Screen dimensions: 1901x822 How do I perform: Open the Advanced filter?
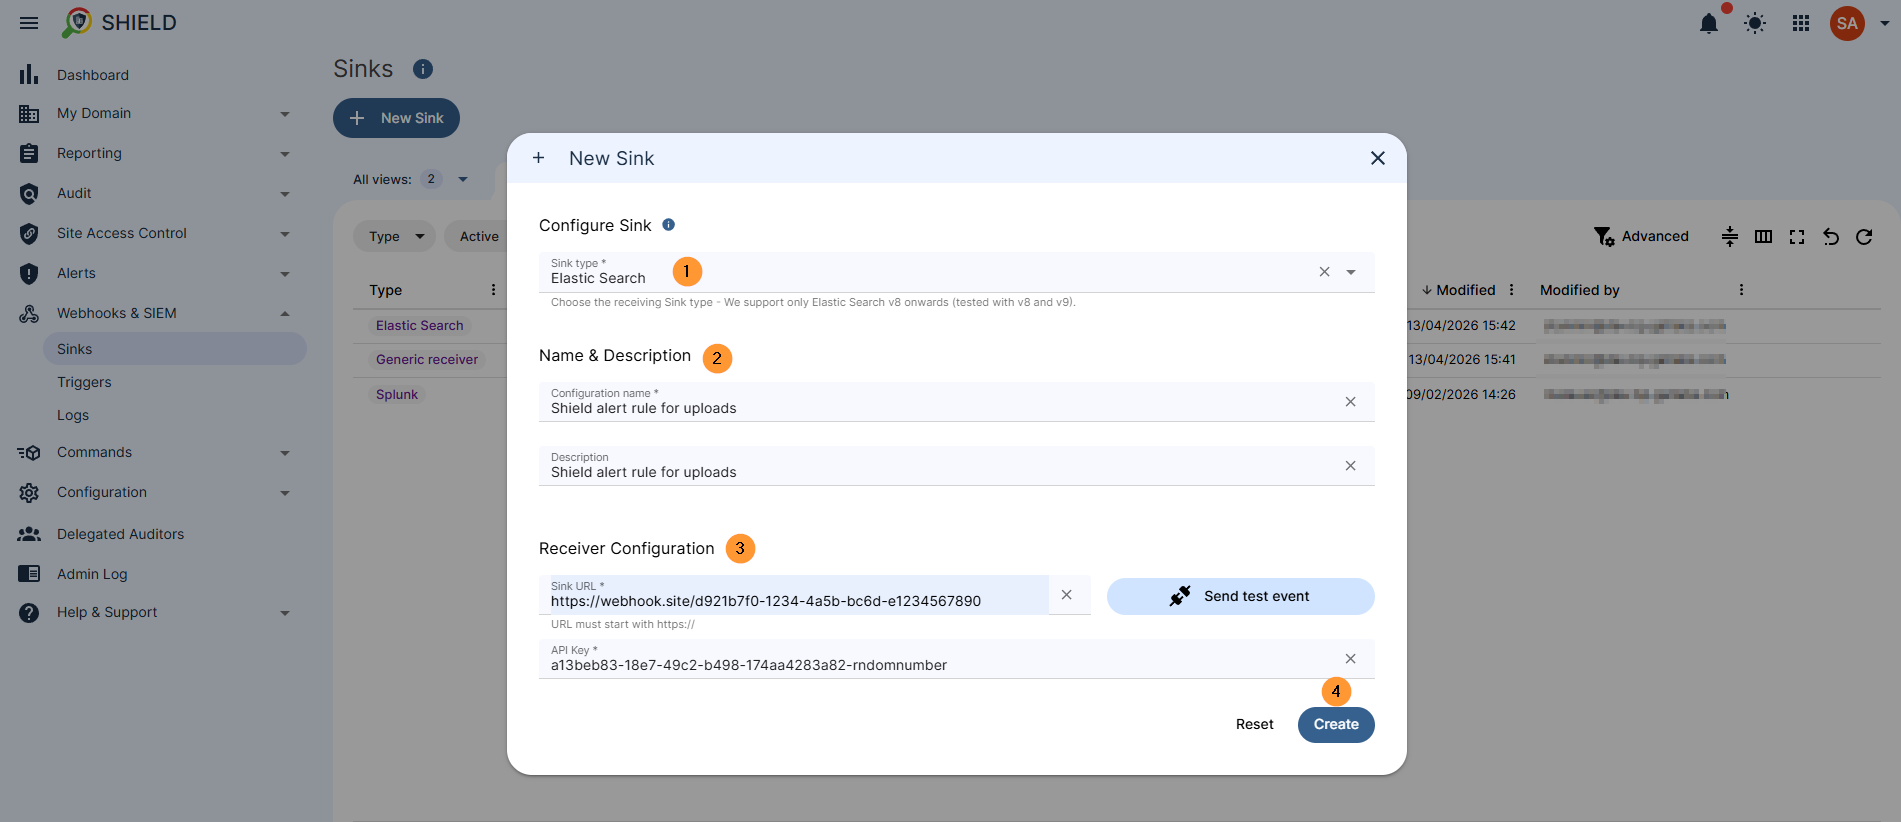(x=1642, y=236)
